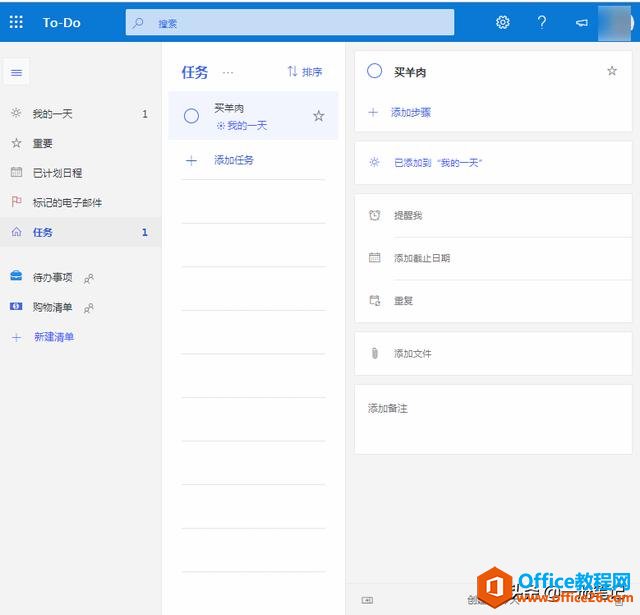Image resolution: width=640 pixels, height=615 pixels.
Task: Click the help question mark icon
Action: (x=542, y=22)
